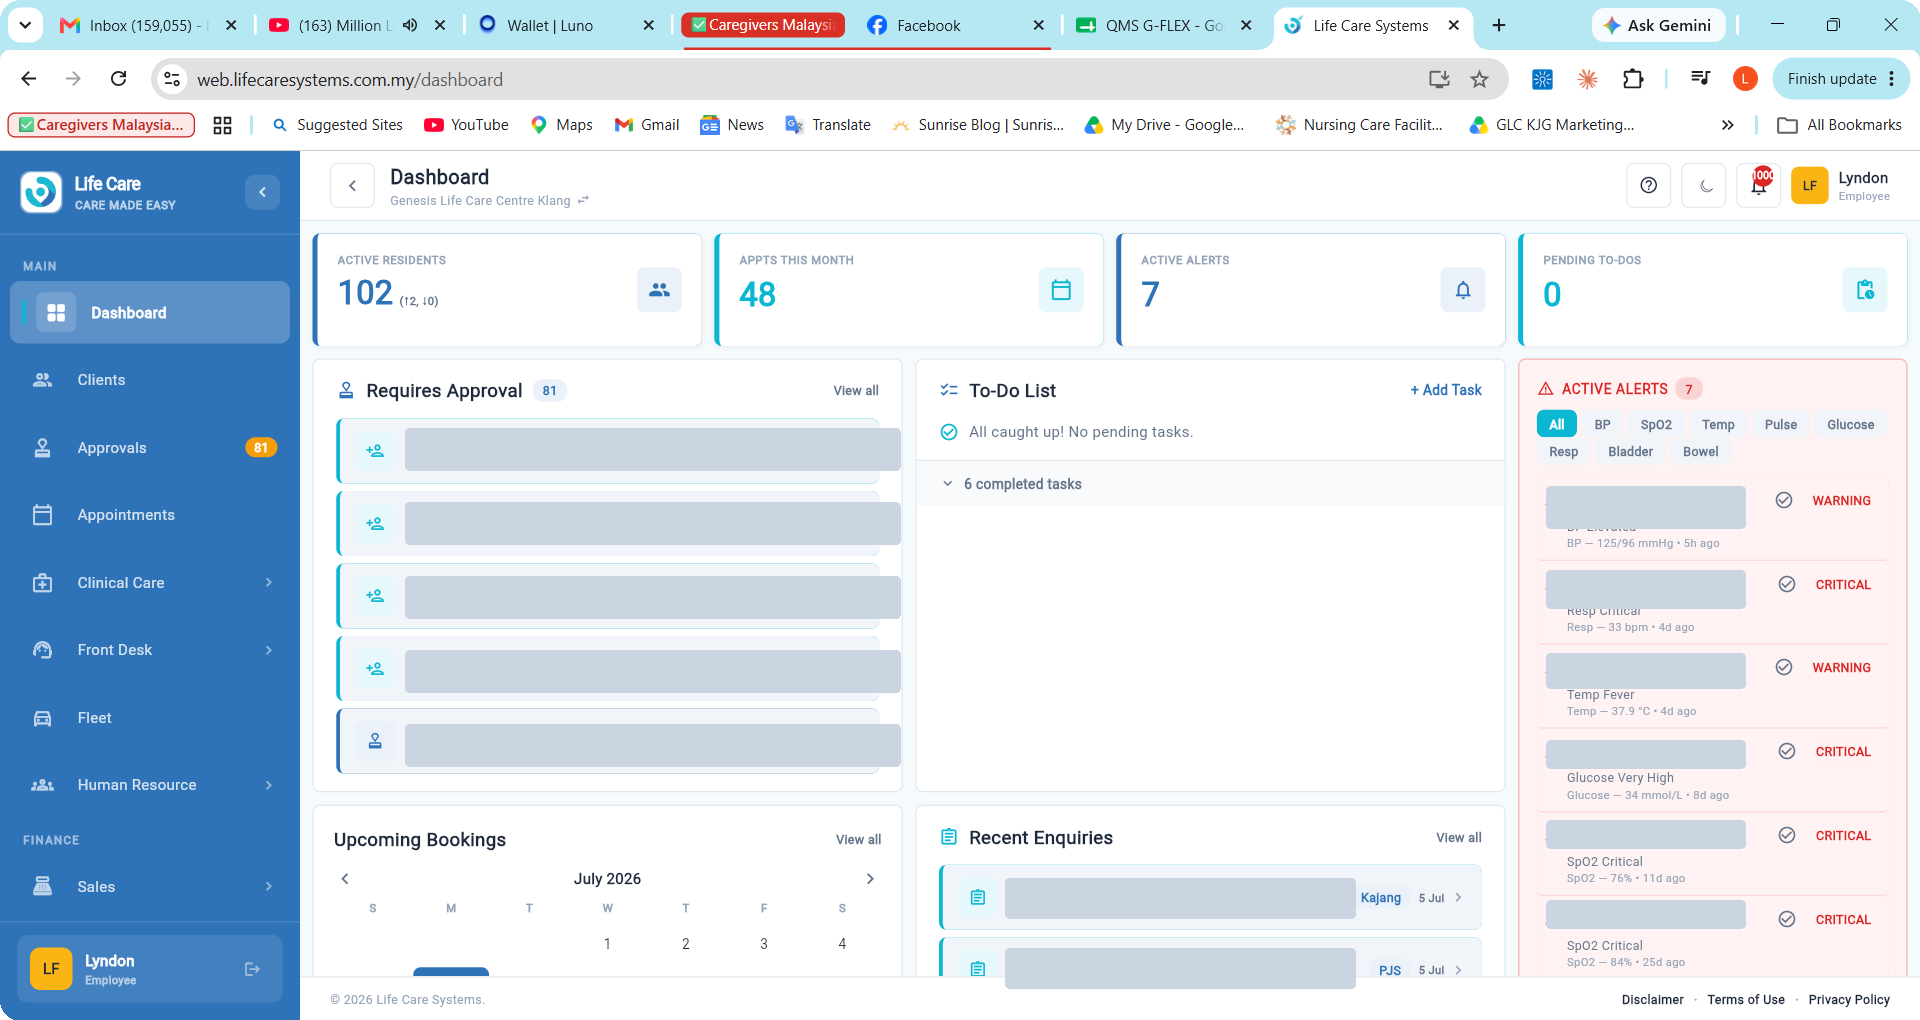Viewport: 1920px width, 1020px height.
Task: Show more bookmarks with double chevron
Action: (1727, 125)
